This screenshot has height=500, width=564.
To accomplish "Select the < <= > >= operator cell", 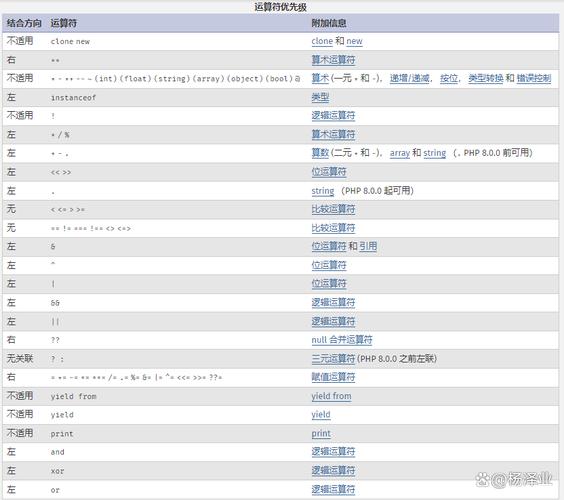I will (68, 210).
